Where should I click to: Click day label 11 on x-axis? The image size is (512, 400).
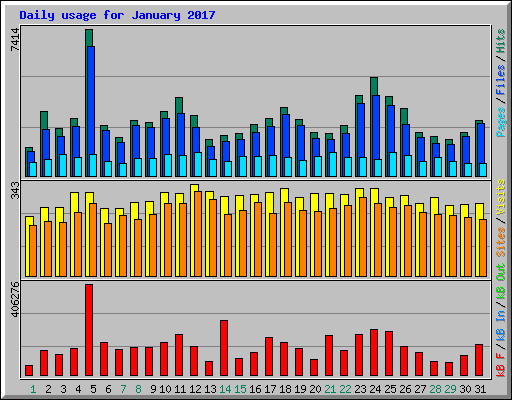(x=180, y=389)
